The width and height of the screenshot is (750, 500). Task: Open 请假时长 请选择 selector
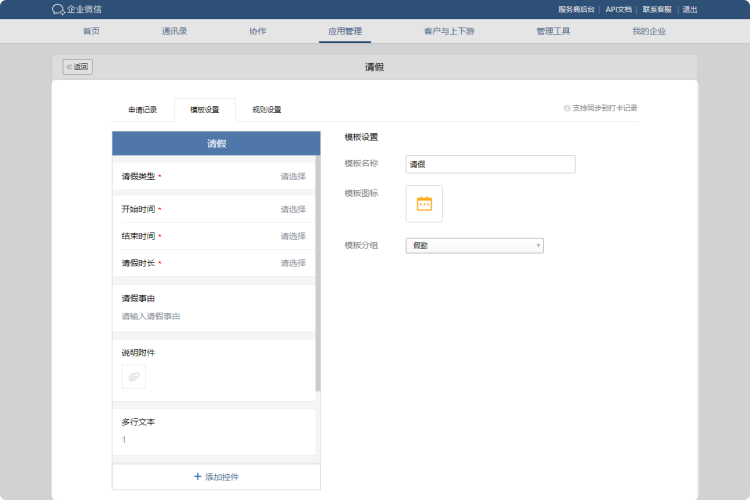click(293, 263)
